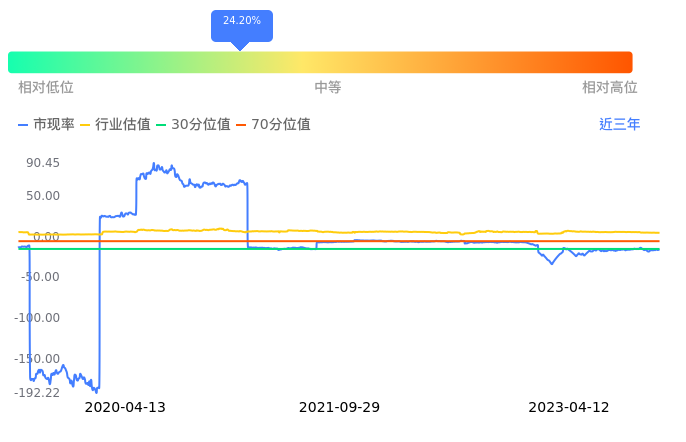
Task: Select the 2021-09-29 date marker
Action: [x=340, y=408]
